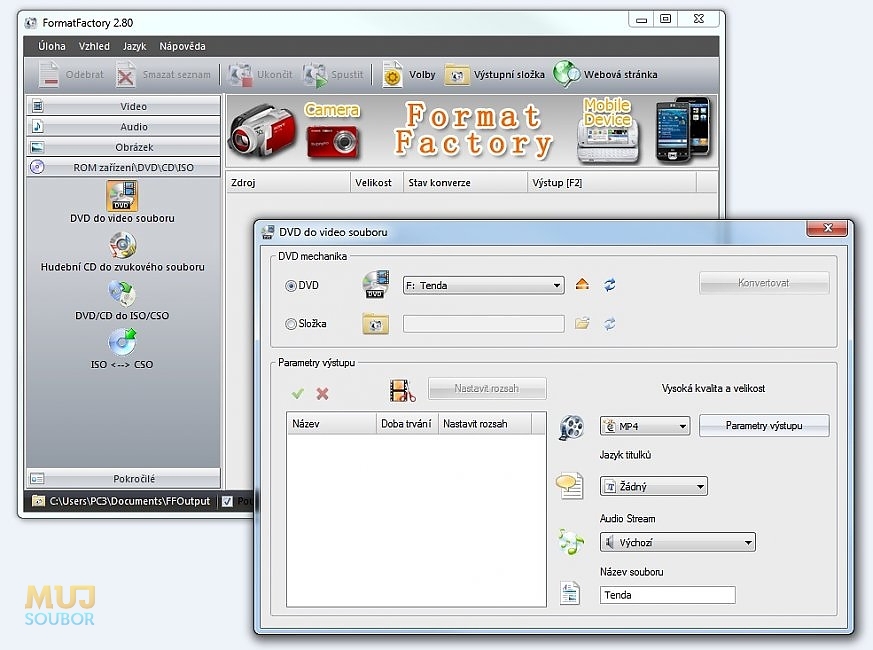Select the DVD radio button

[x=291, y=286]
